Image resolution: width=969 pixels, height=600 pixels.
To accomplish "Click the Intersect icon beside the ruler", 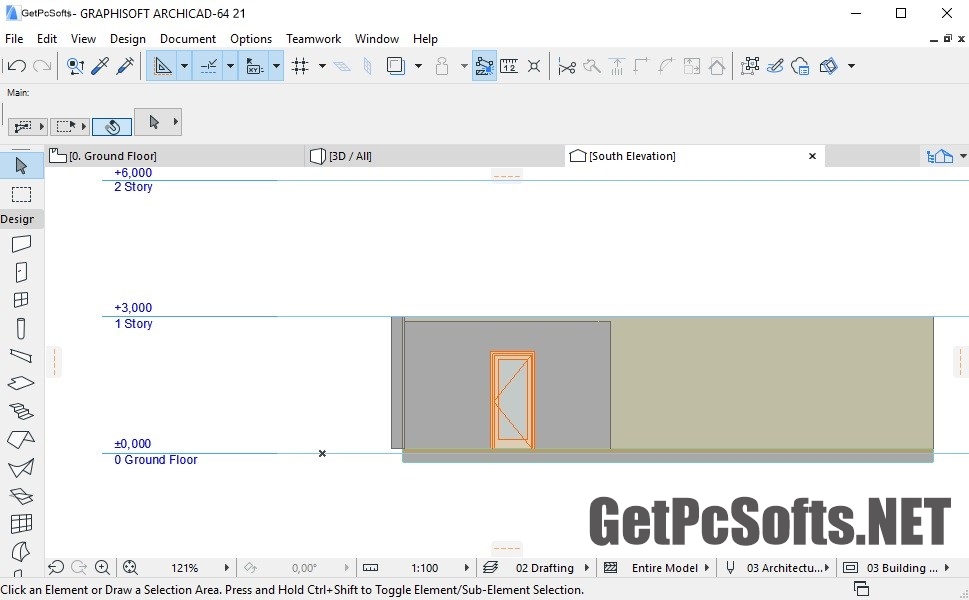I will click(534, 65).
